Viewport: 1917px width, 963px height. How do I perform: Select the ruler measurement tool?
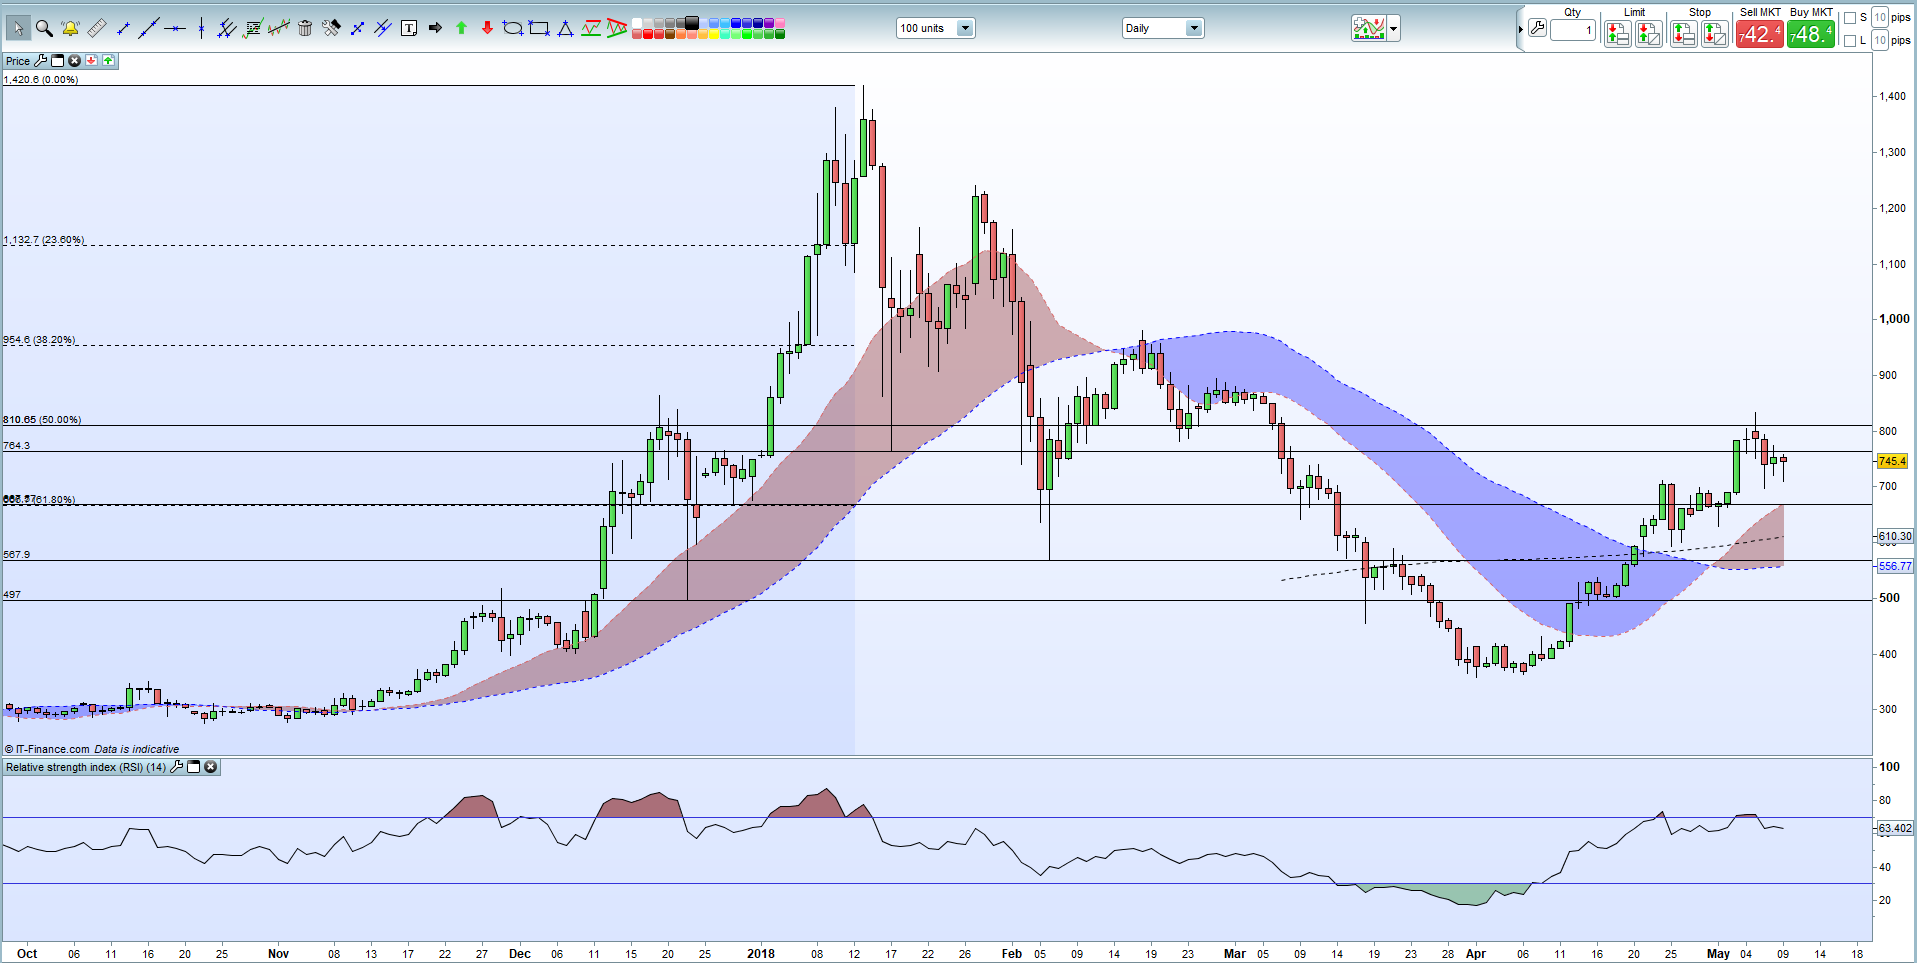(97, 28)
